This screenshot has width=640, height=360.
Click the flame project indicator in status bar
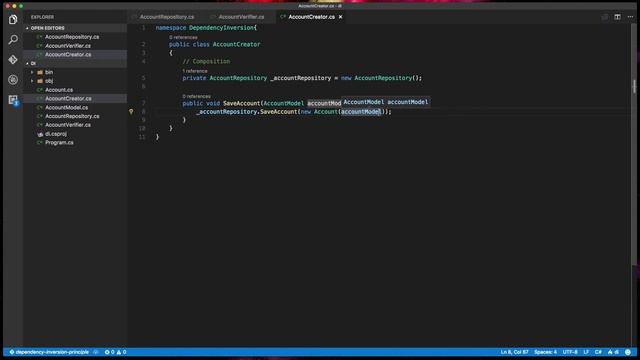point(613,352)
